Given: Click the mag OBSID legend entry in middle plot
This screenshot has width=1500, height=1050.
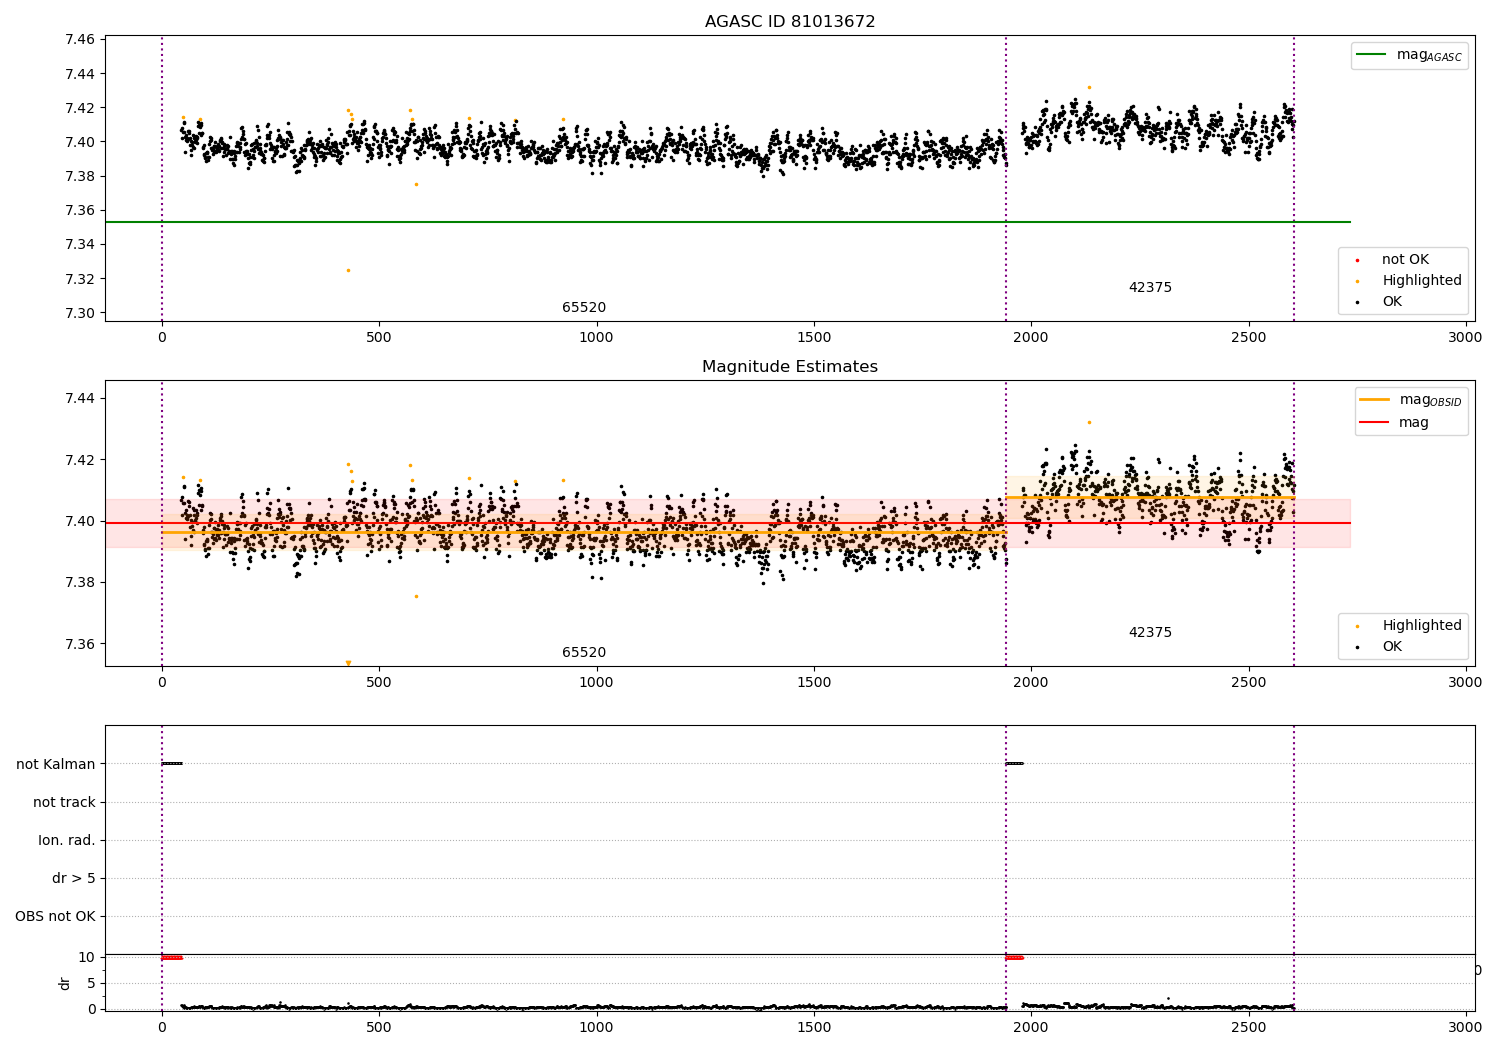Looking at the screenshot, I should [x=1411, y=400].
